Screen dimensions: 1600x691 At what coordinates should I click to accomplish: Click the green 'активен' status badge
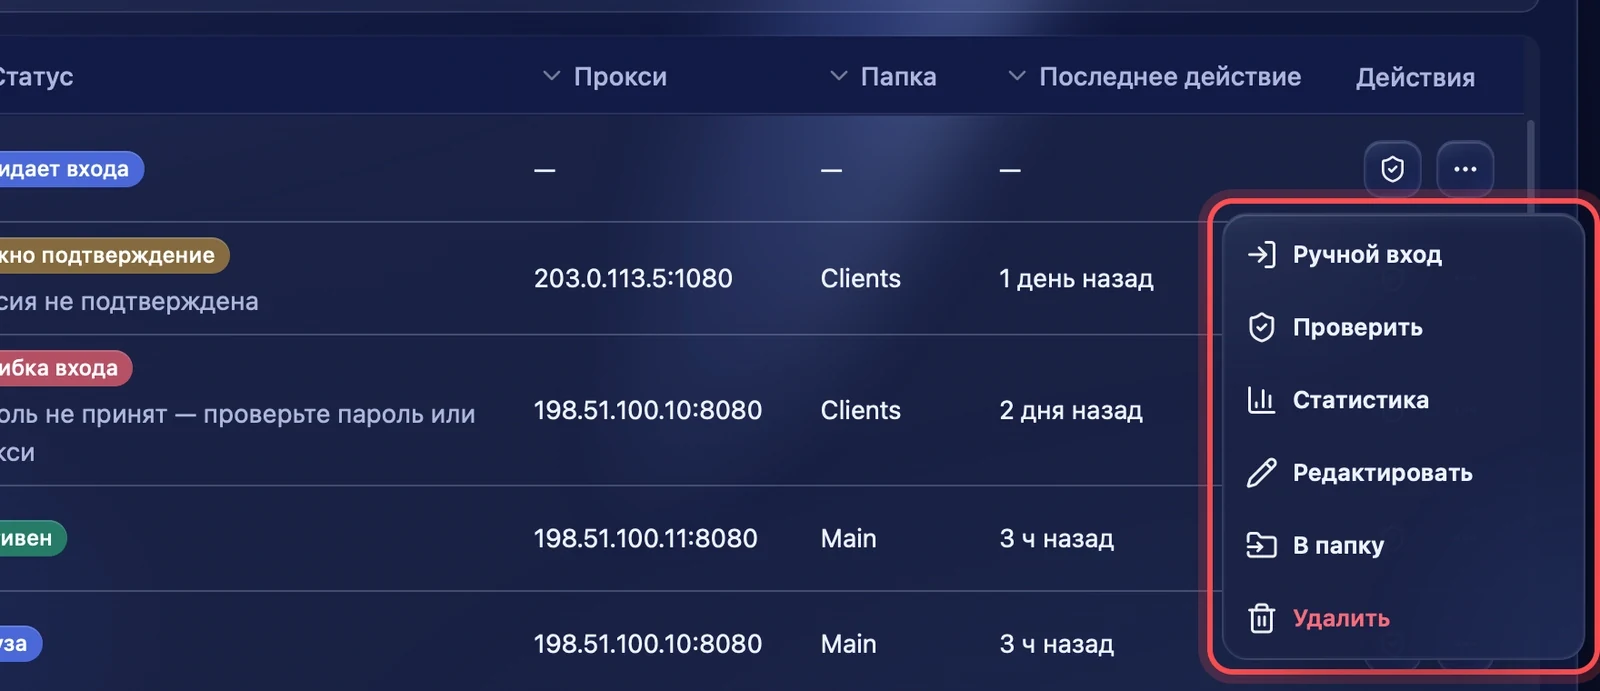[32, 538]
